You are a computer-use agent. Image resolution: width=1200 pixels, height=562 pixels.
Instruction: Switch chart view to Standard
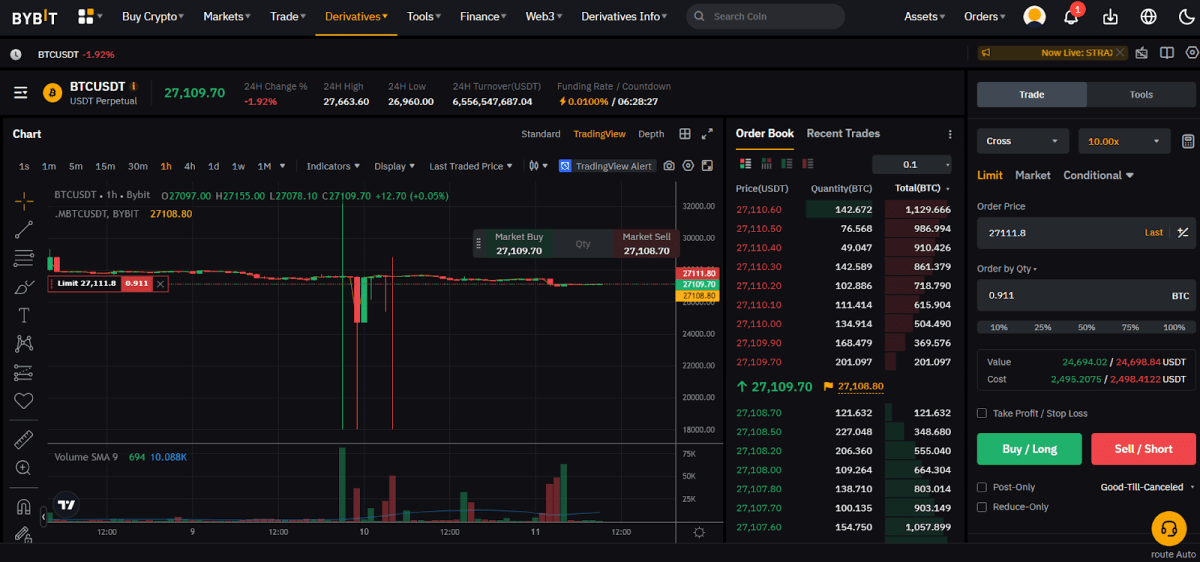click(x=541, y=134)
